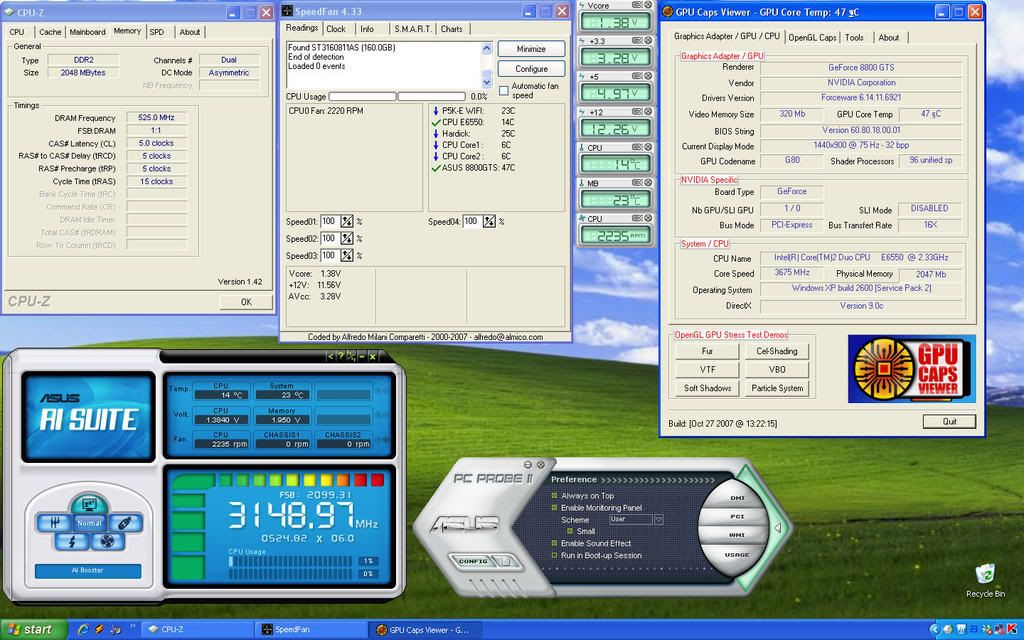Expand the Scheme dropdown in PC Probe
1024x640 pixels.
click(658, 520)
